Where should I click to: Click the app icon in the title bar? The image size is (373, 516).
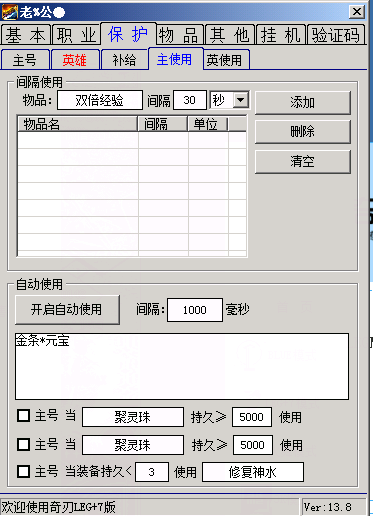coord(10,12)
